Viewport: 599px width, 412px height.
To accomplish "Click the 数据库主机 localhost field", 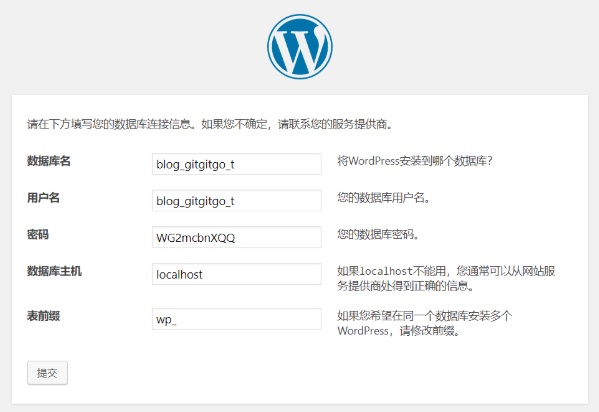I will point(236,274).
